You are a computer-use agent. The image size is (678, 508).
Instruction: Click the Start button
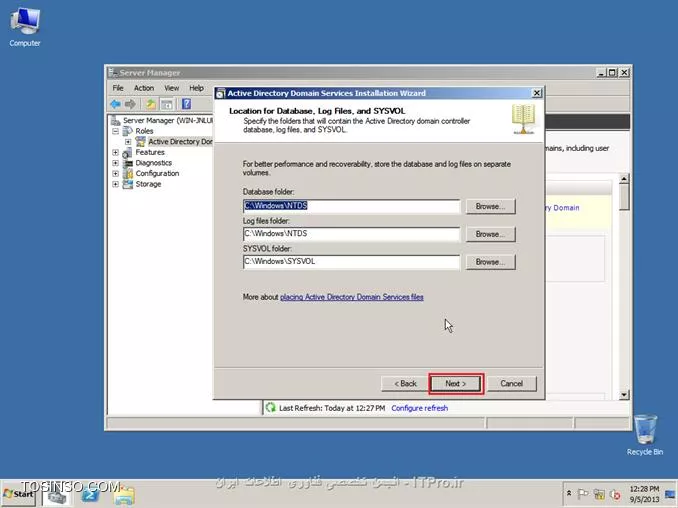point(18,494)
